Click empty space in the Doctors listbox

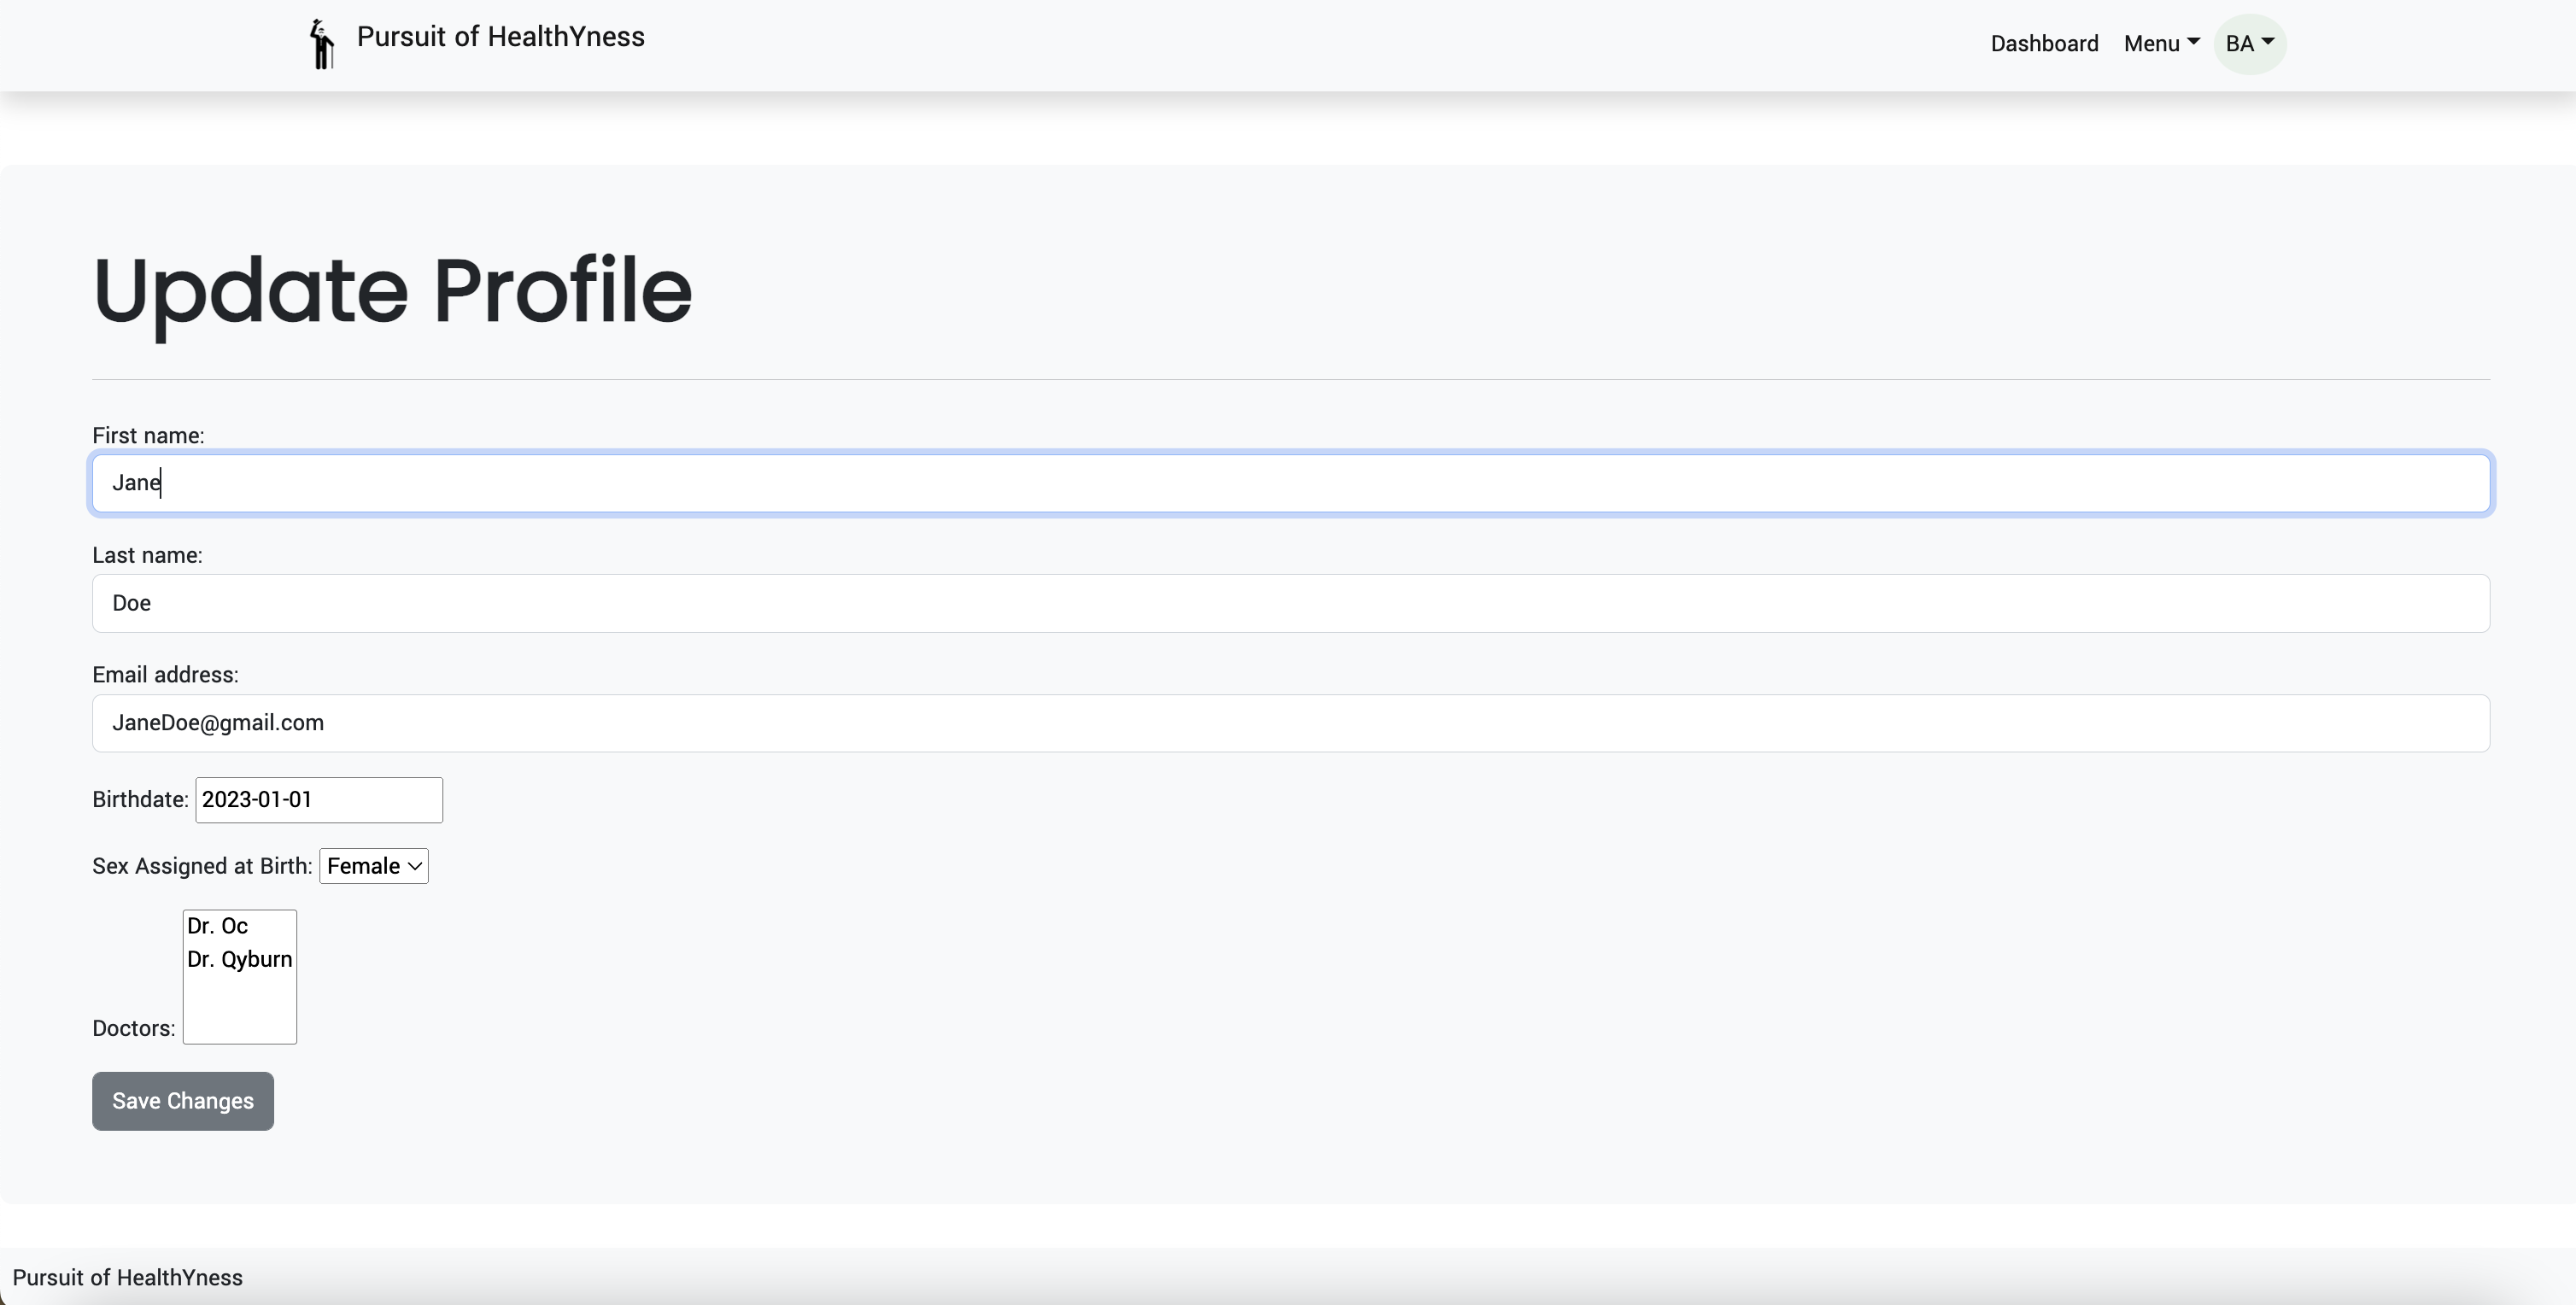[x=239, y=1009]
